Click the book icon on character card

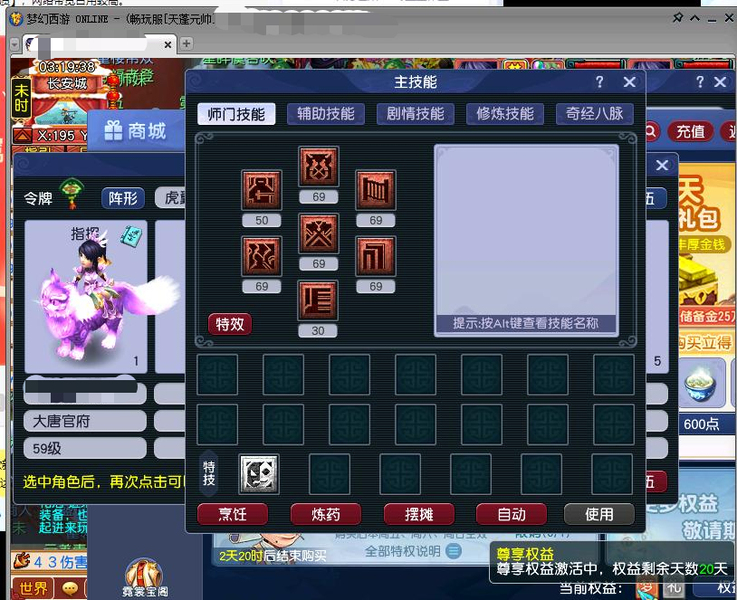132,237
